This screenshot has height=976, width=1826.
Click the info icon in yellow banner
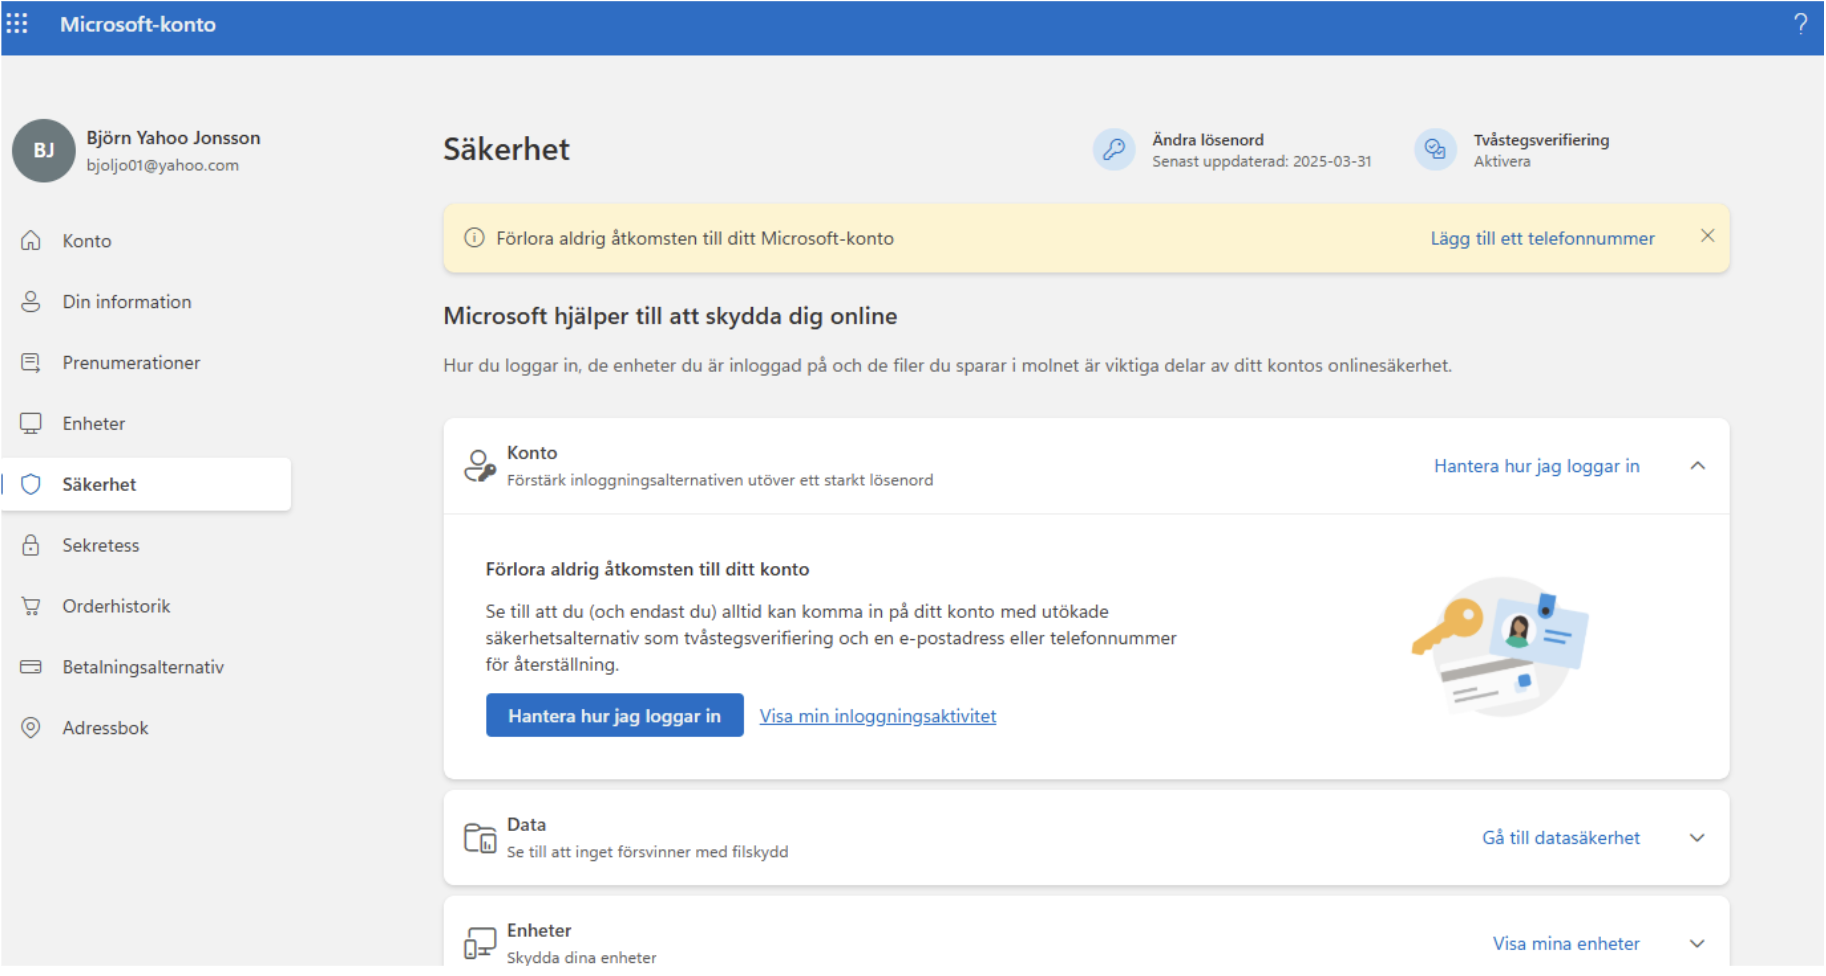474,238
